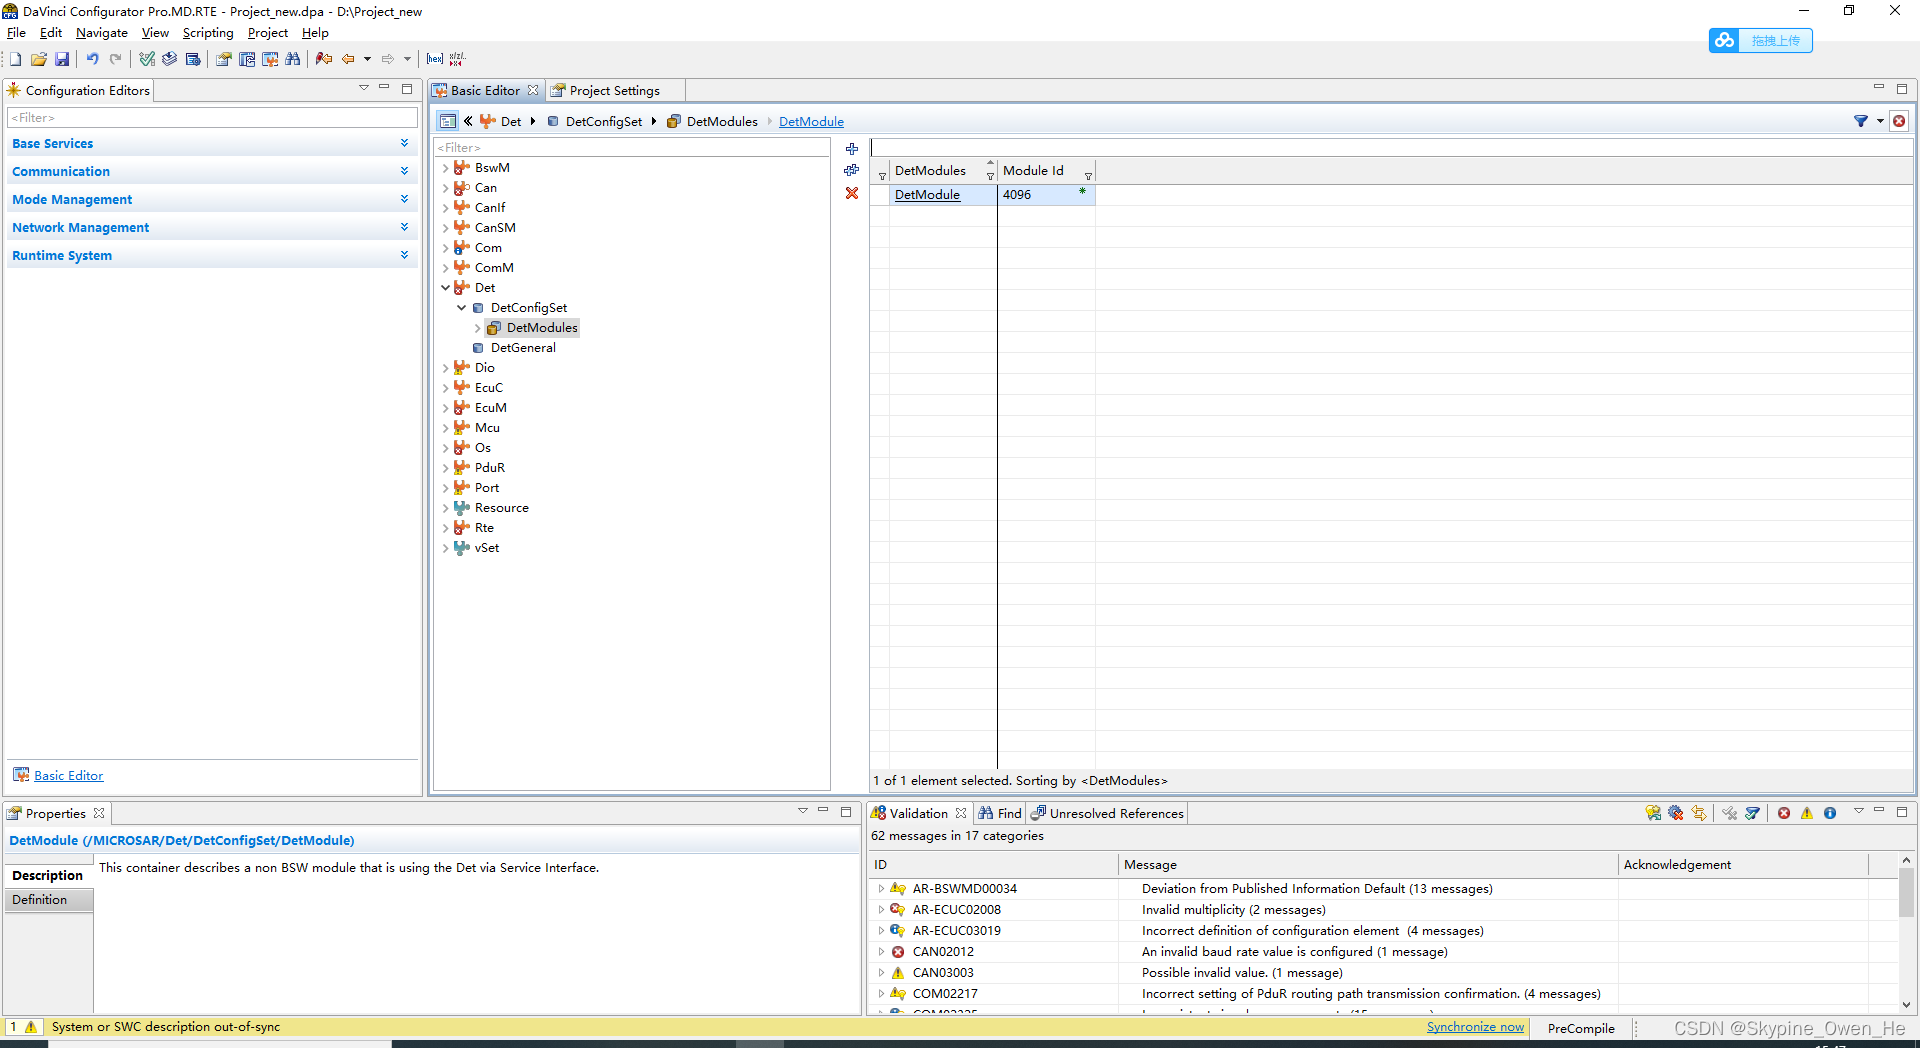Expand the BswM tree node
Screen dimensions: 1920x1048
tap(446, 168)
